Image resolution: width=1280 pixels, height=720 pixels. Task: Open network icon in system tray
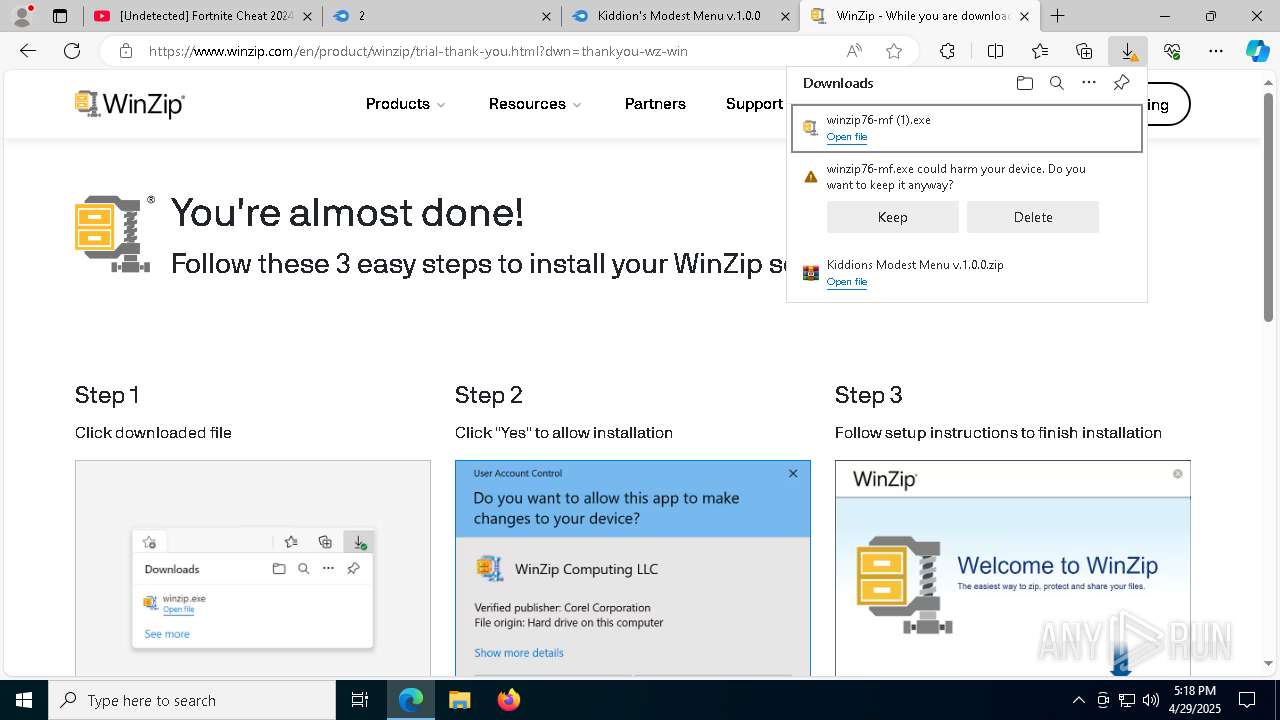1127,700
